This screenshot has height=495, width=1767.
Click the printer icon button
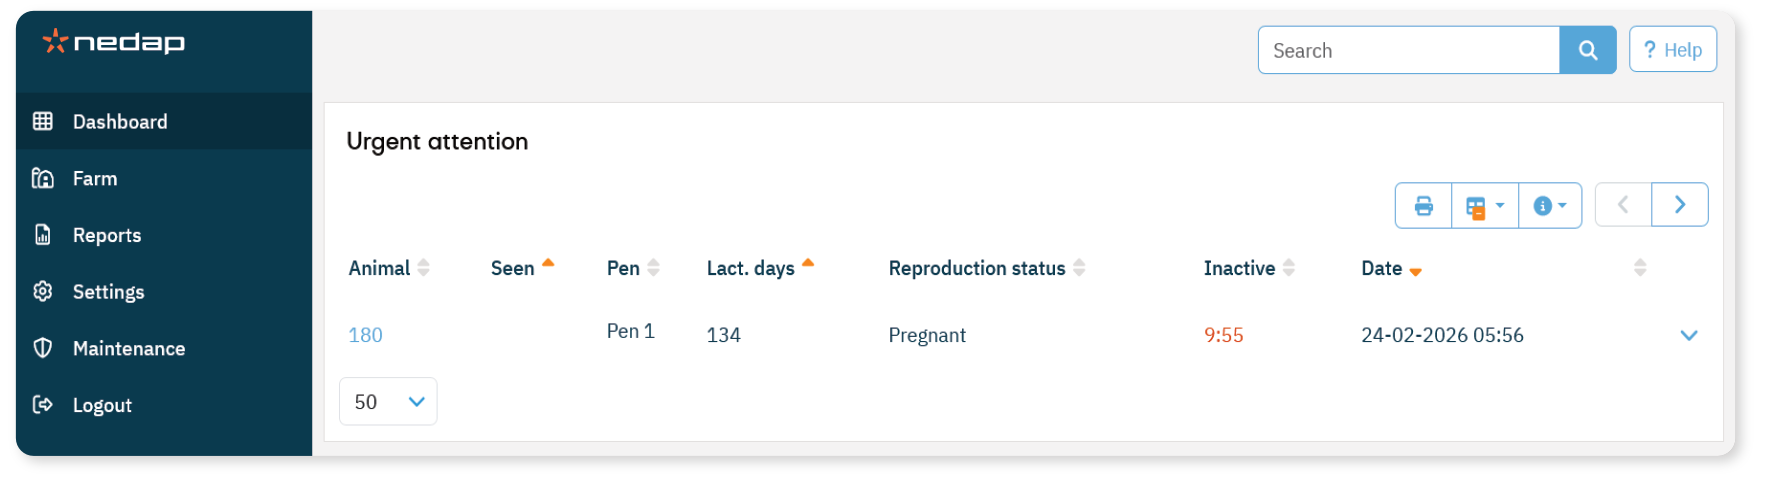pos(1423,206)
